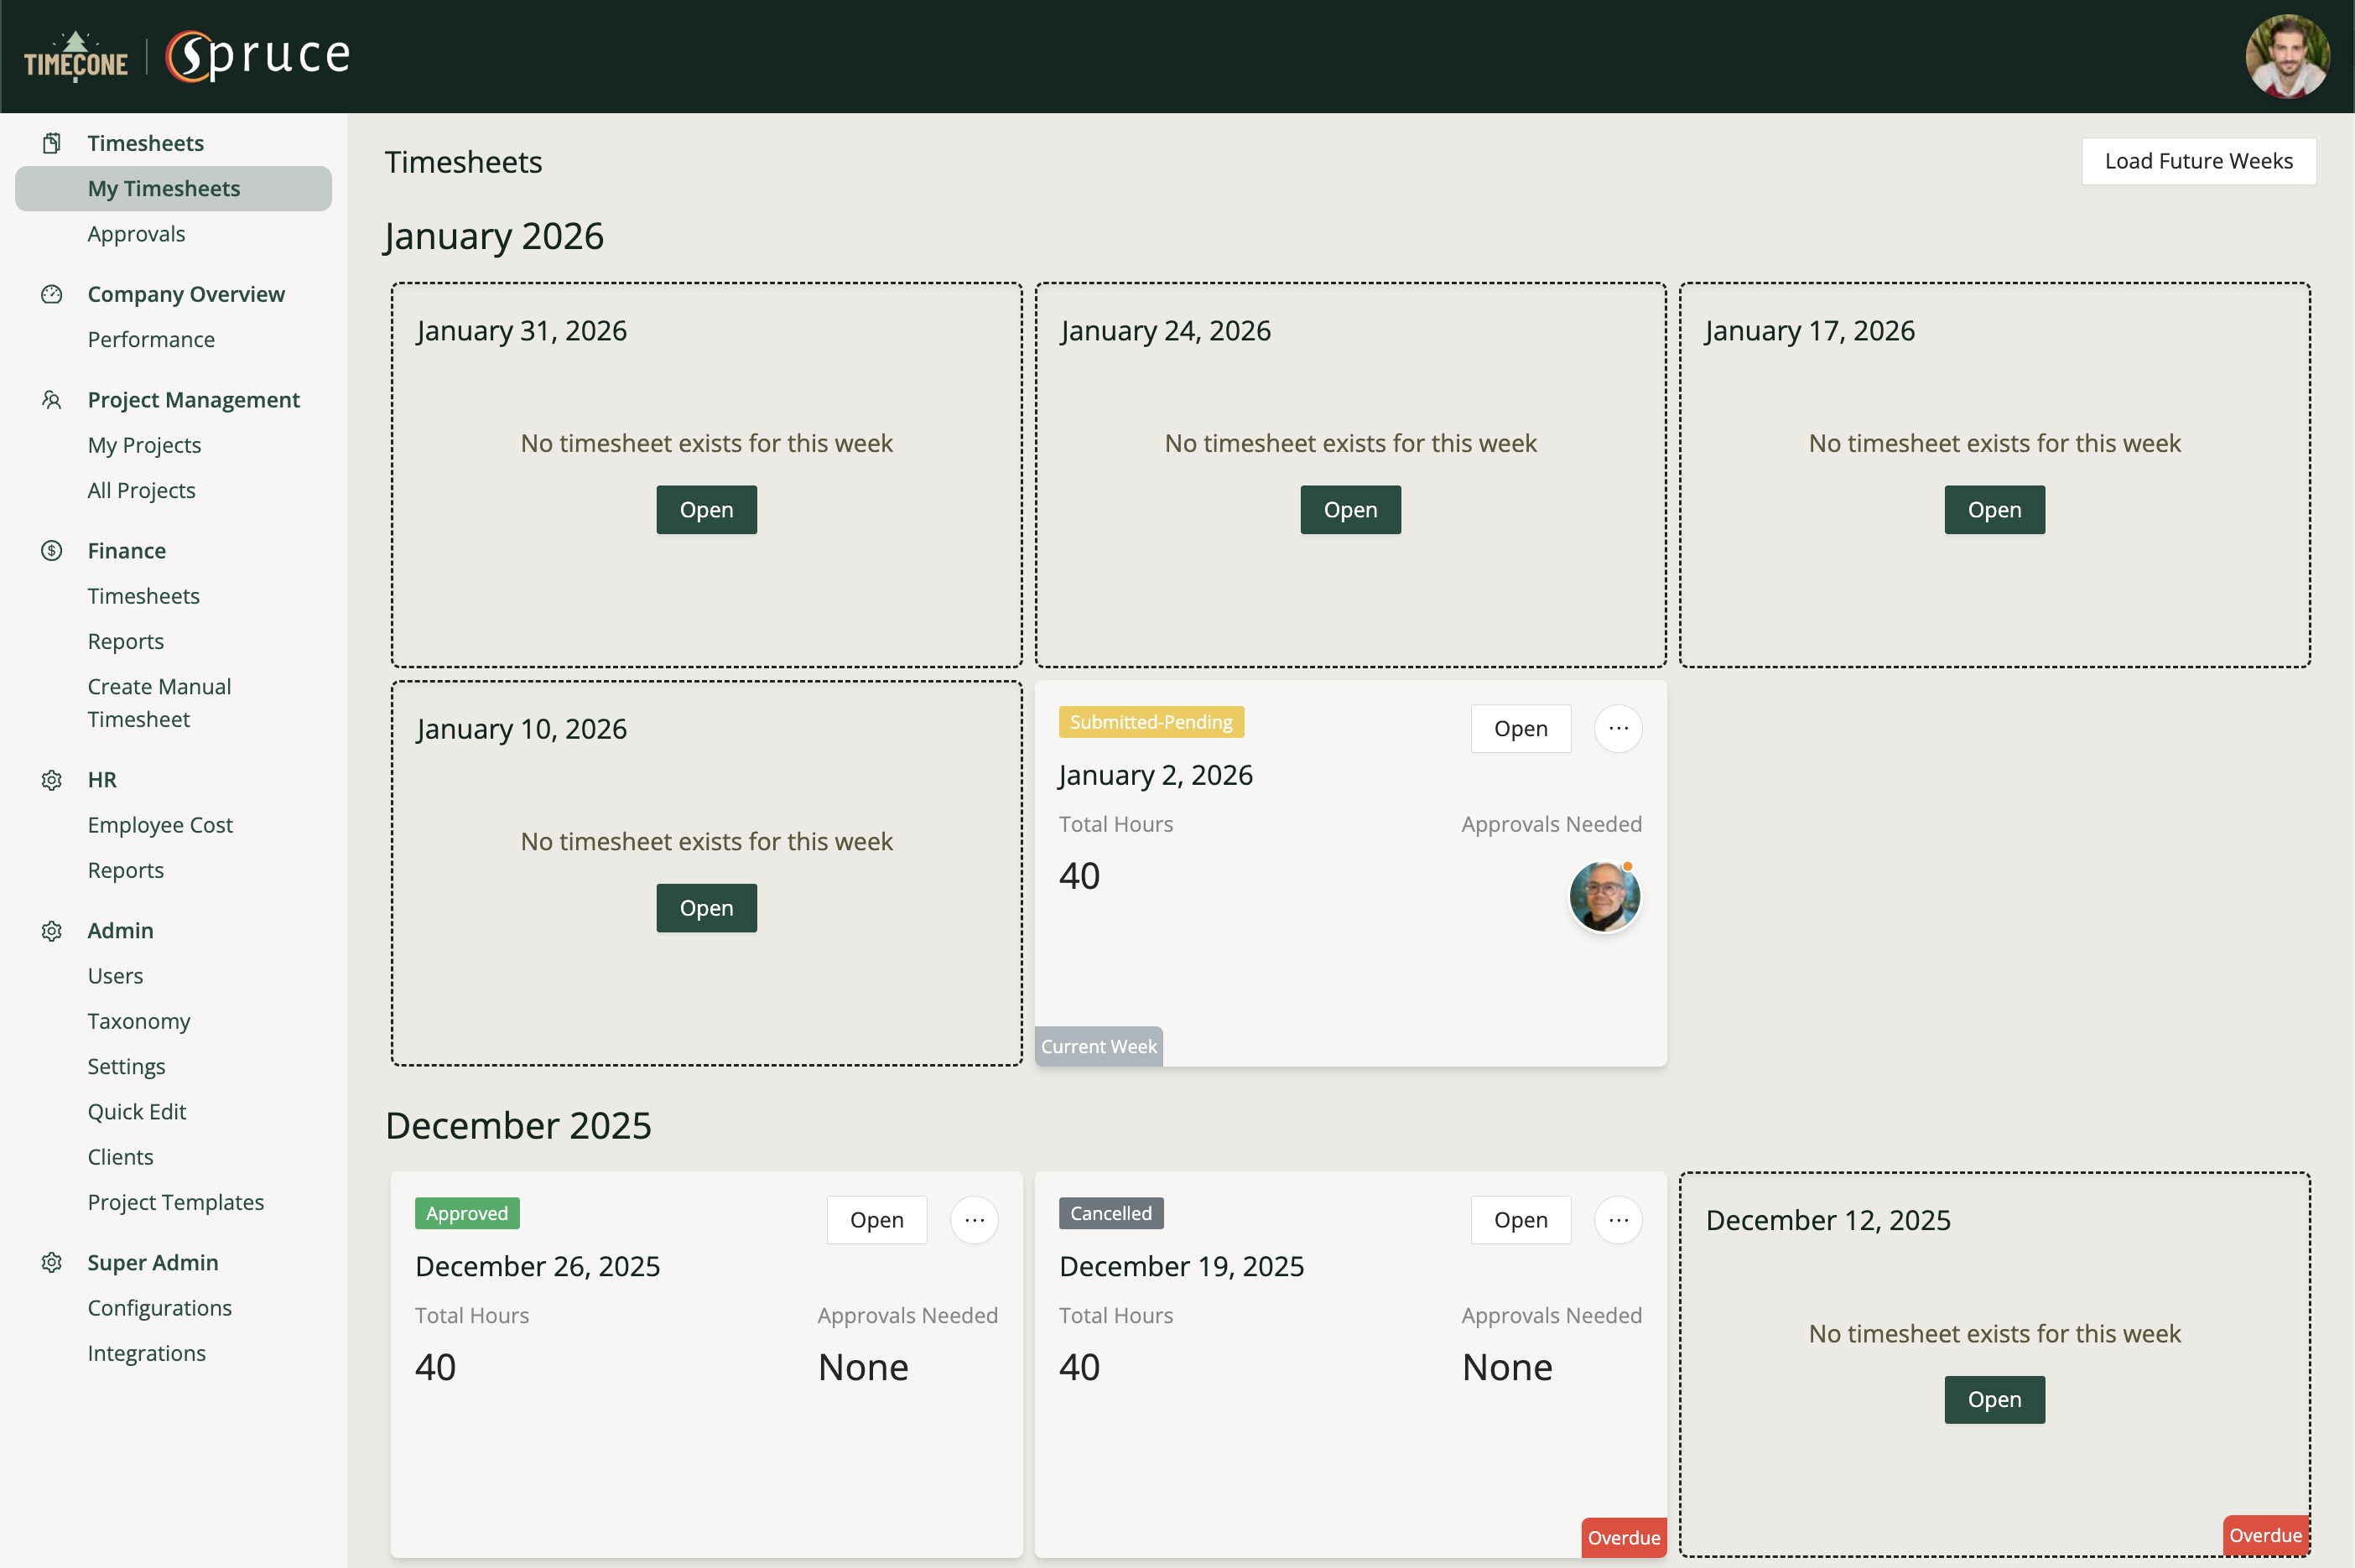Image resolution: width=2355 pixels, height=1568 pixels.
Task: Click the approver avatar on January 2 card
Action: 1604,896
